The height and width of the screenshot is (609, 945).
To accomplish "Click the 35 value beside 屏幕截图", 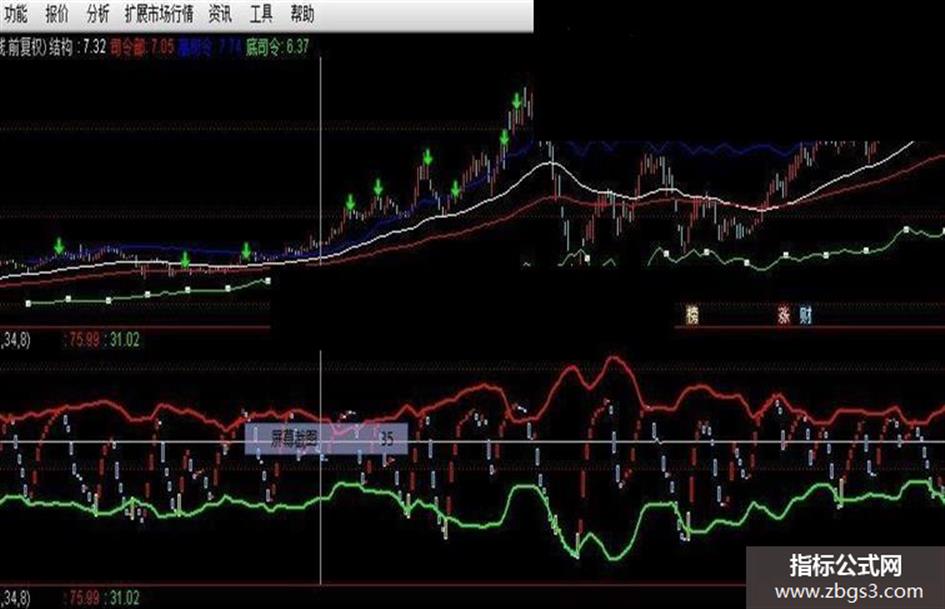I will [386, 439].
